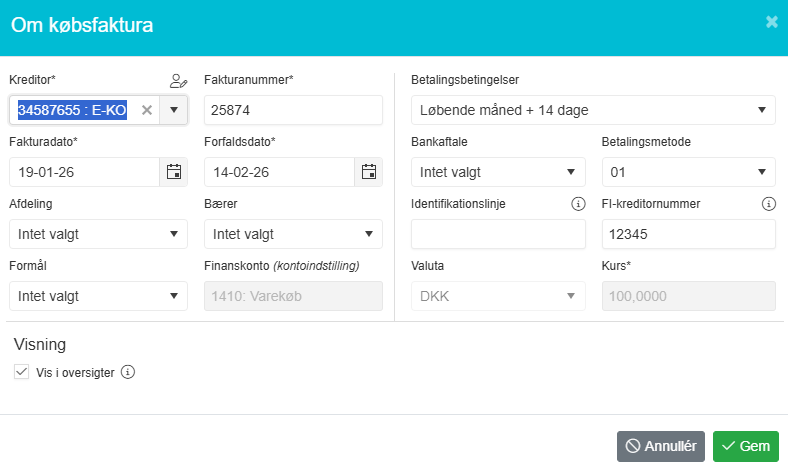Close the Om købsfaktura dialog

(771, 21)
